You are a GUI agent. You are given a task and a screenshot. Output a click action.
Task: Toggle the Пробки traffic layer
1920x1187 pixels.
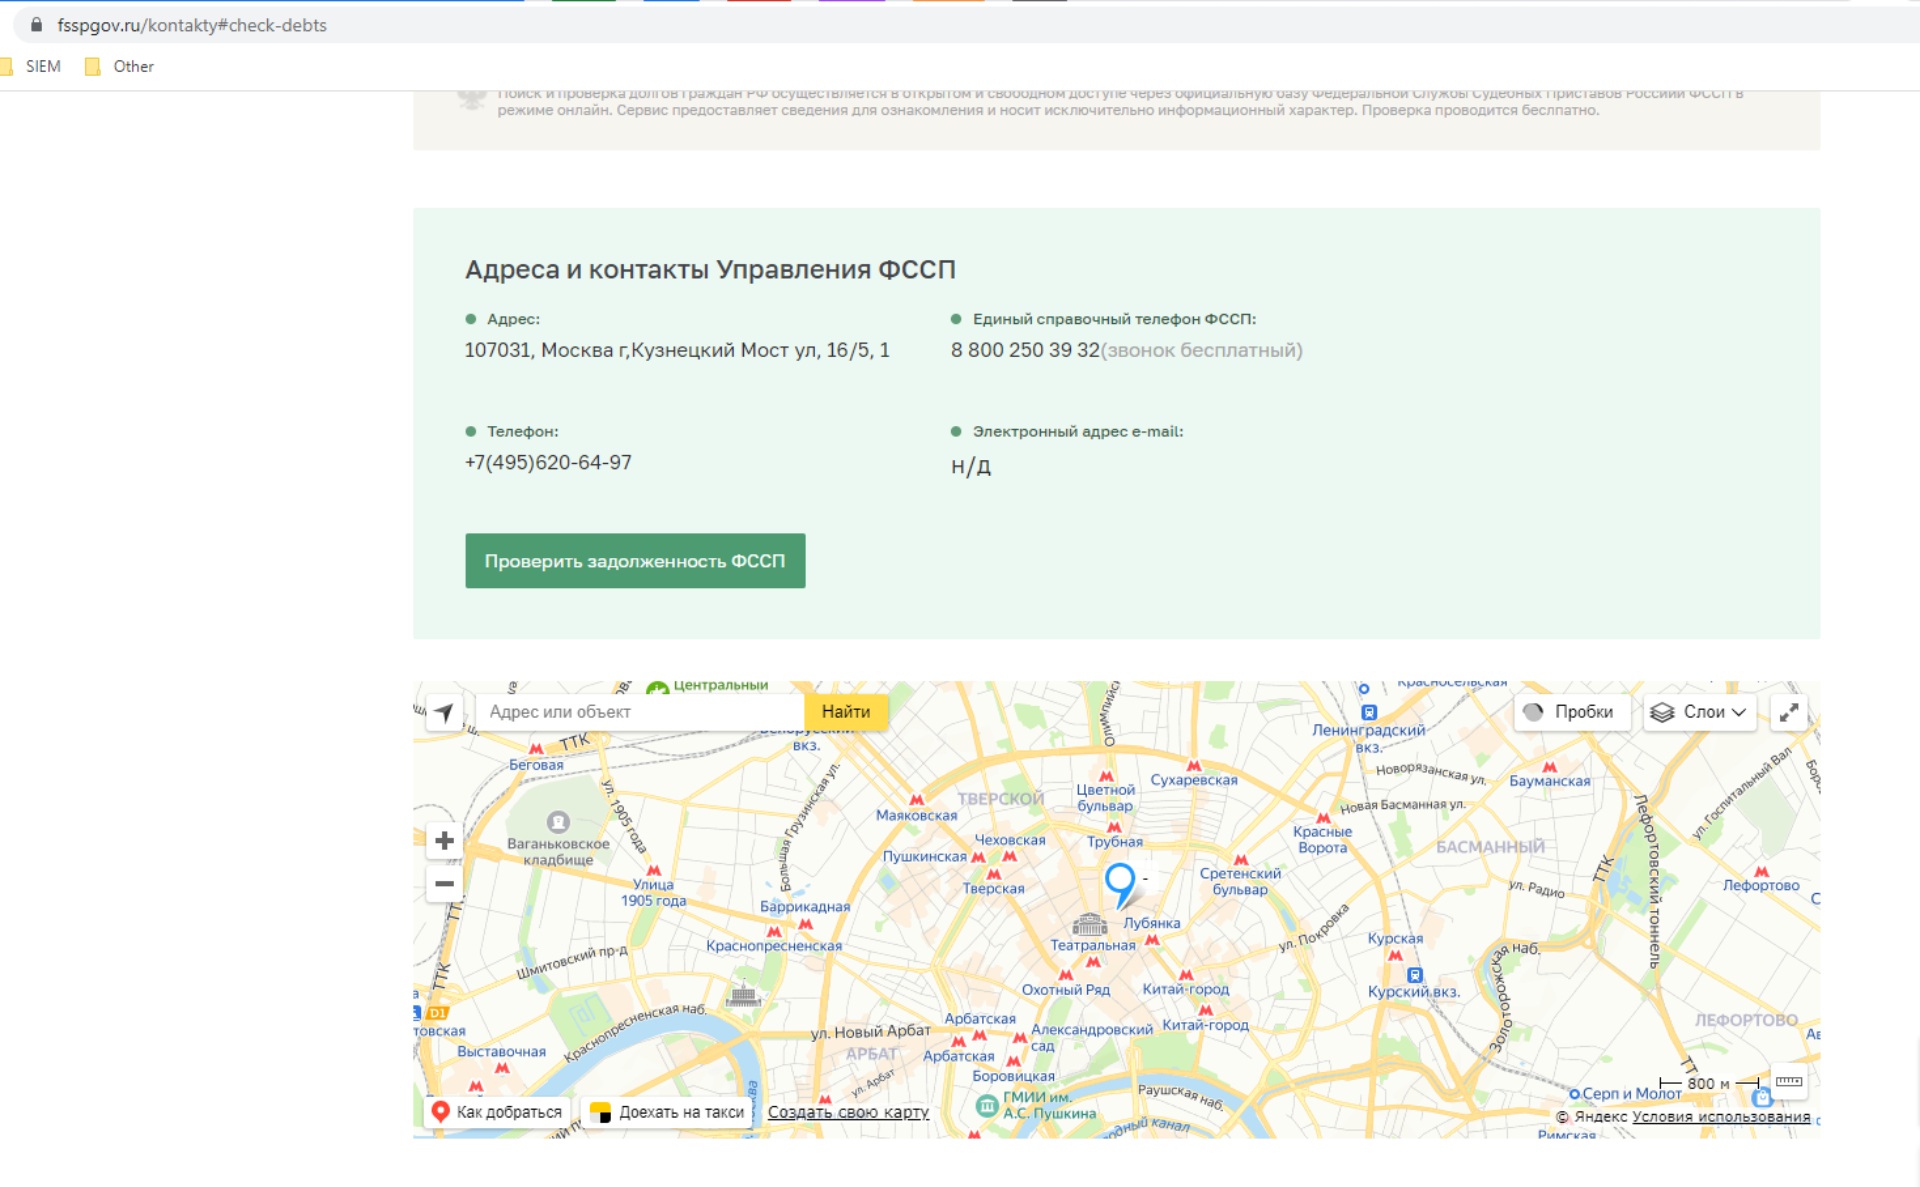tap(1570, 712)
